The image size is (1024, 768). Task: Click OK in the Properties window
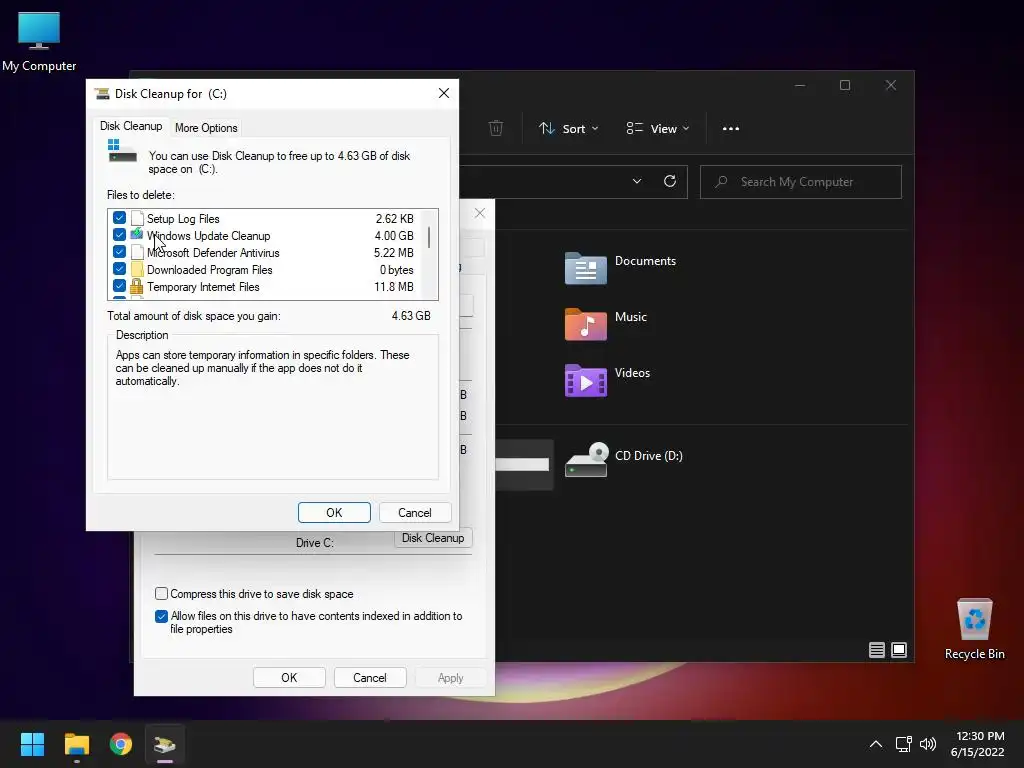pos(289,678)
